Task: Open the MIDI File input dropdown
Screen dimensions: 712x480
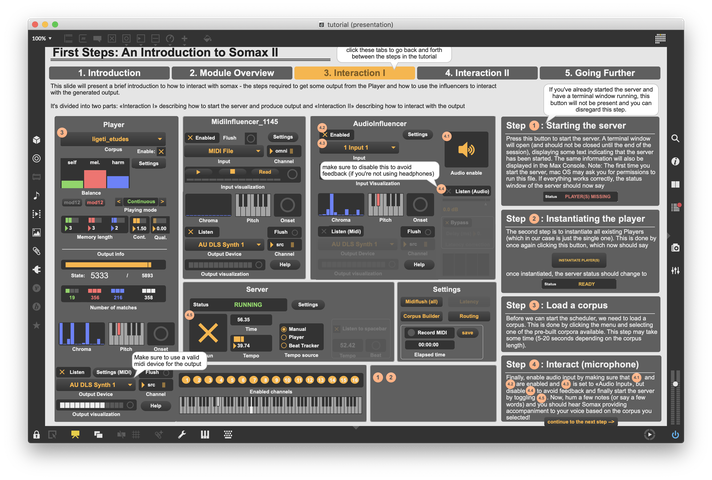Action: click(x=224, y=151)
